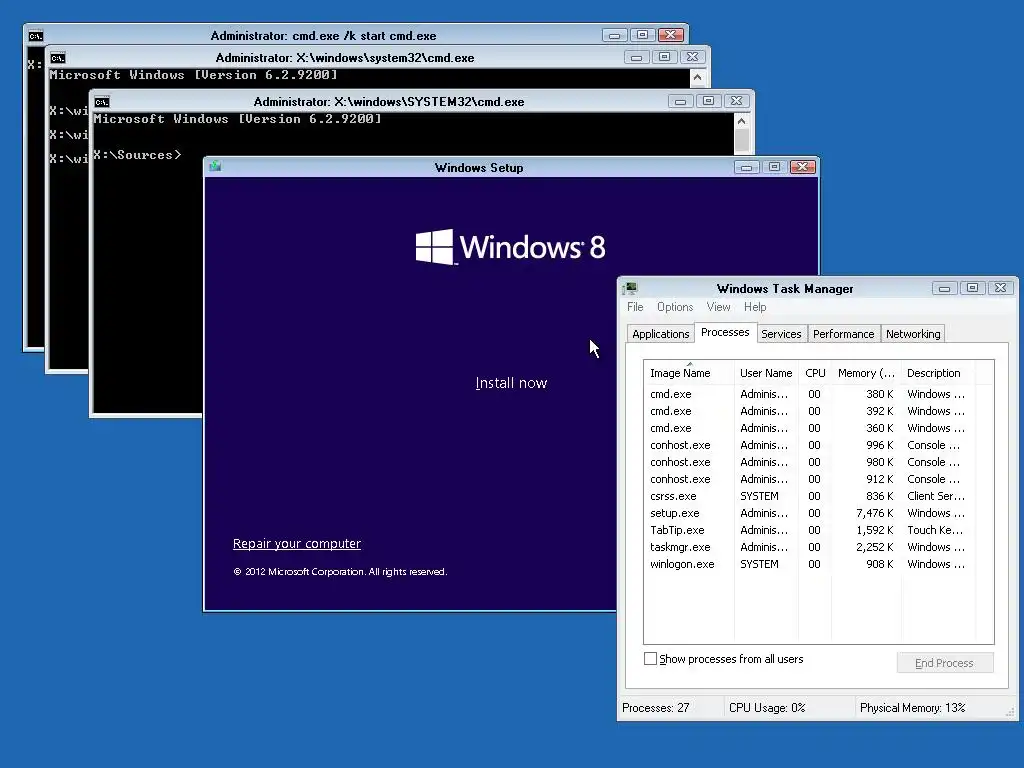
Task: Close 'cmd.exe /k start cmd.exe' window
Action: [671, 35]
